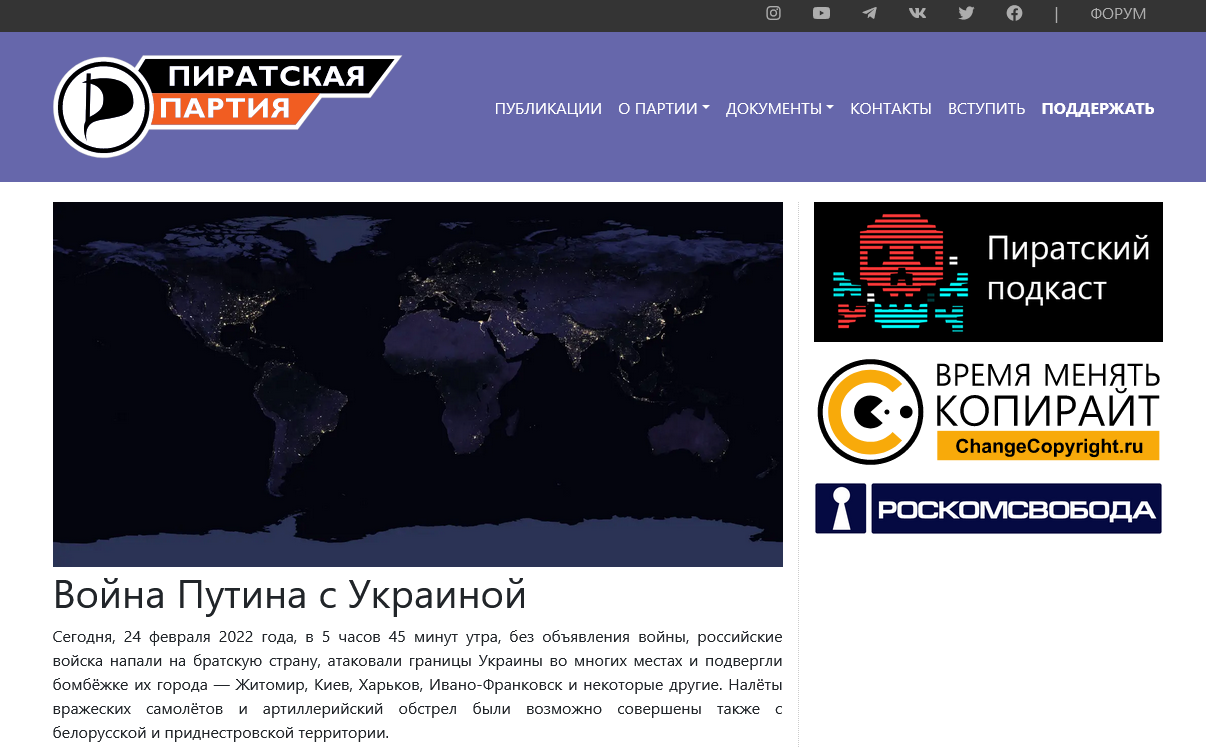Open the «РОСКОМСВОБОДА» banner text
Viewport: 1206px width, 748px height.
point(1016,509)
